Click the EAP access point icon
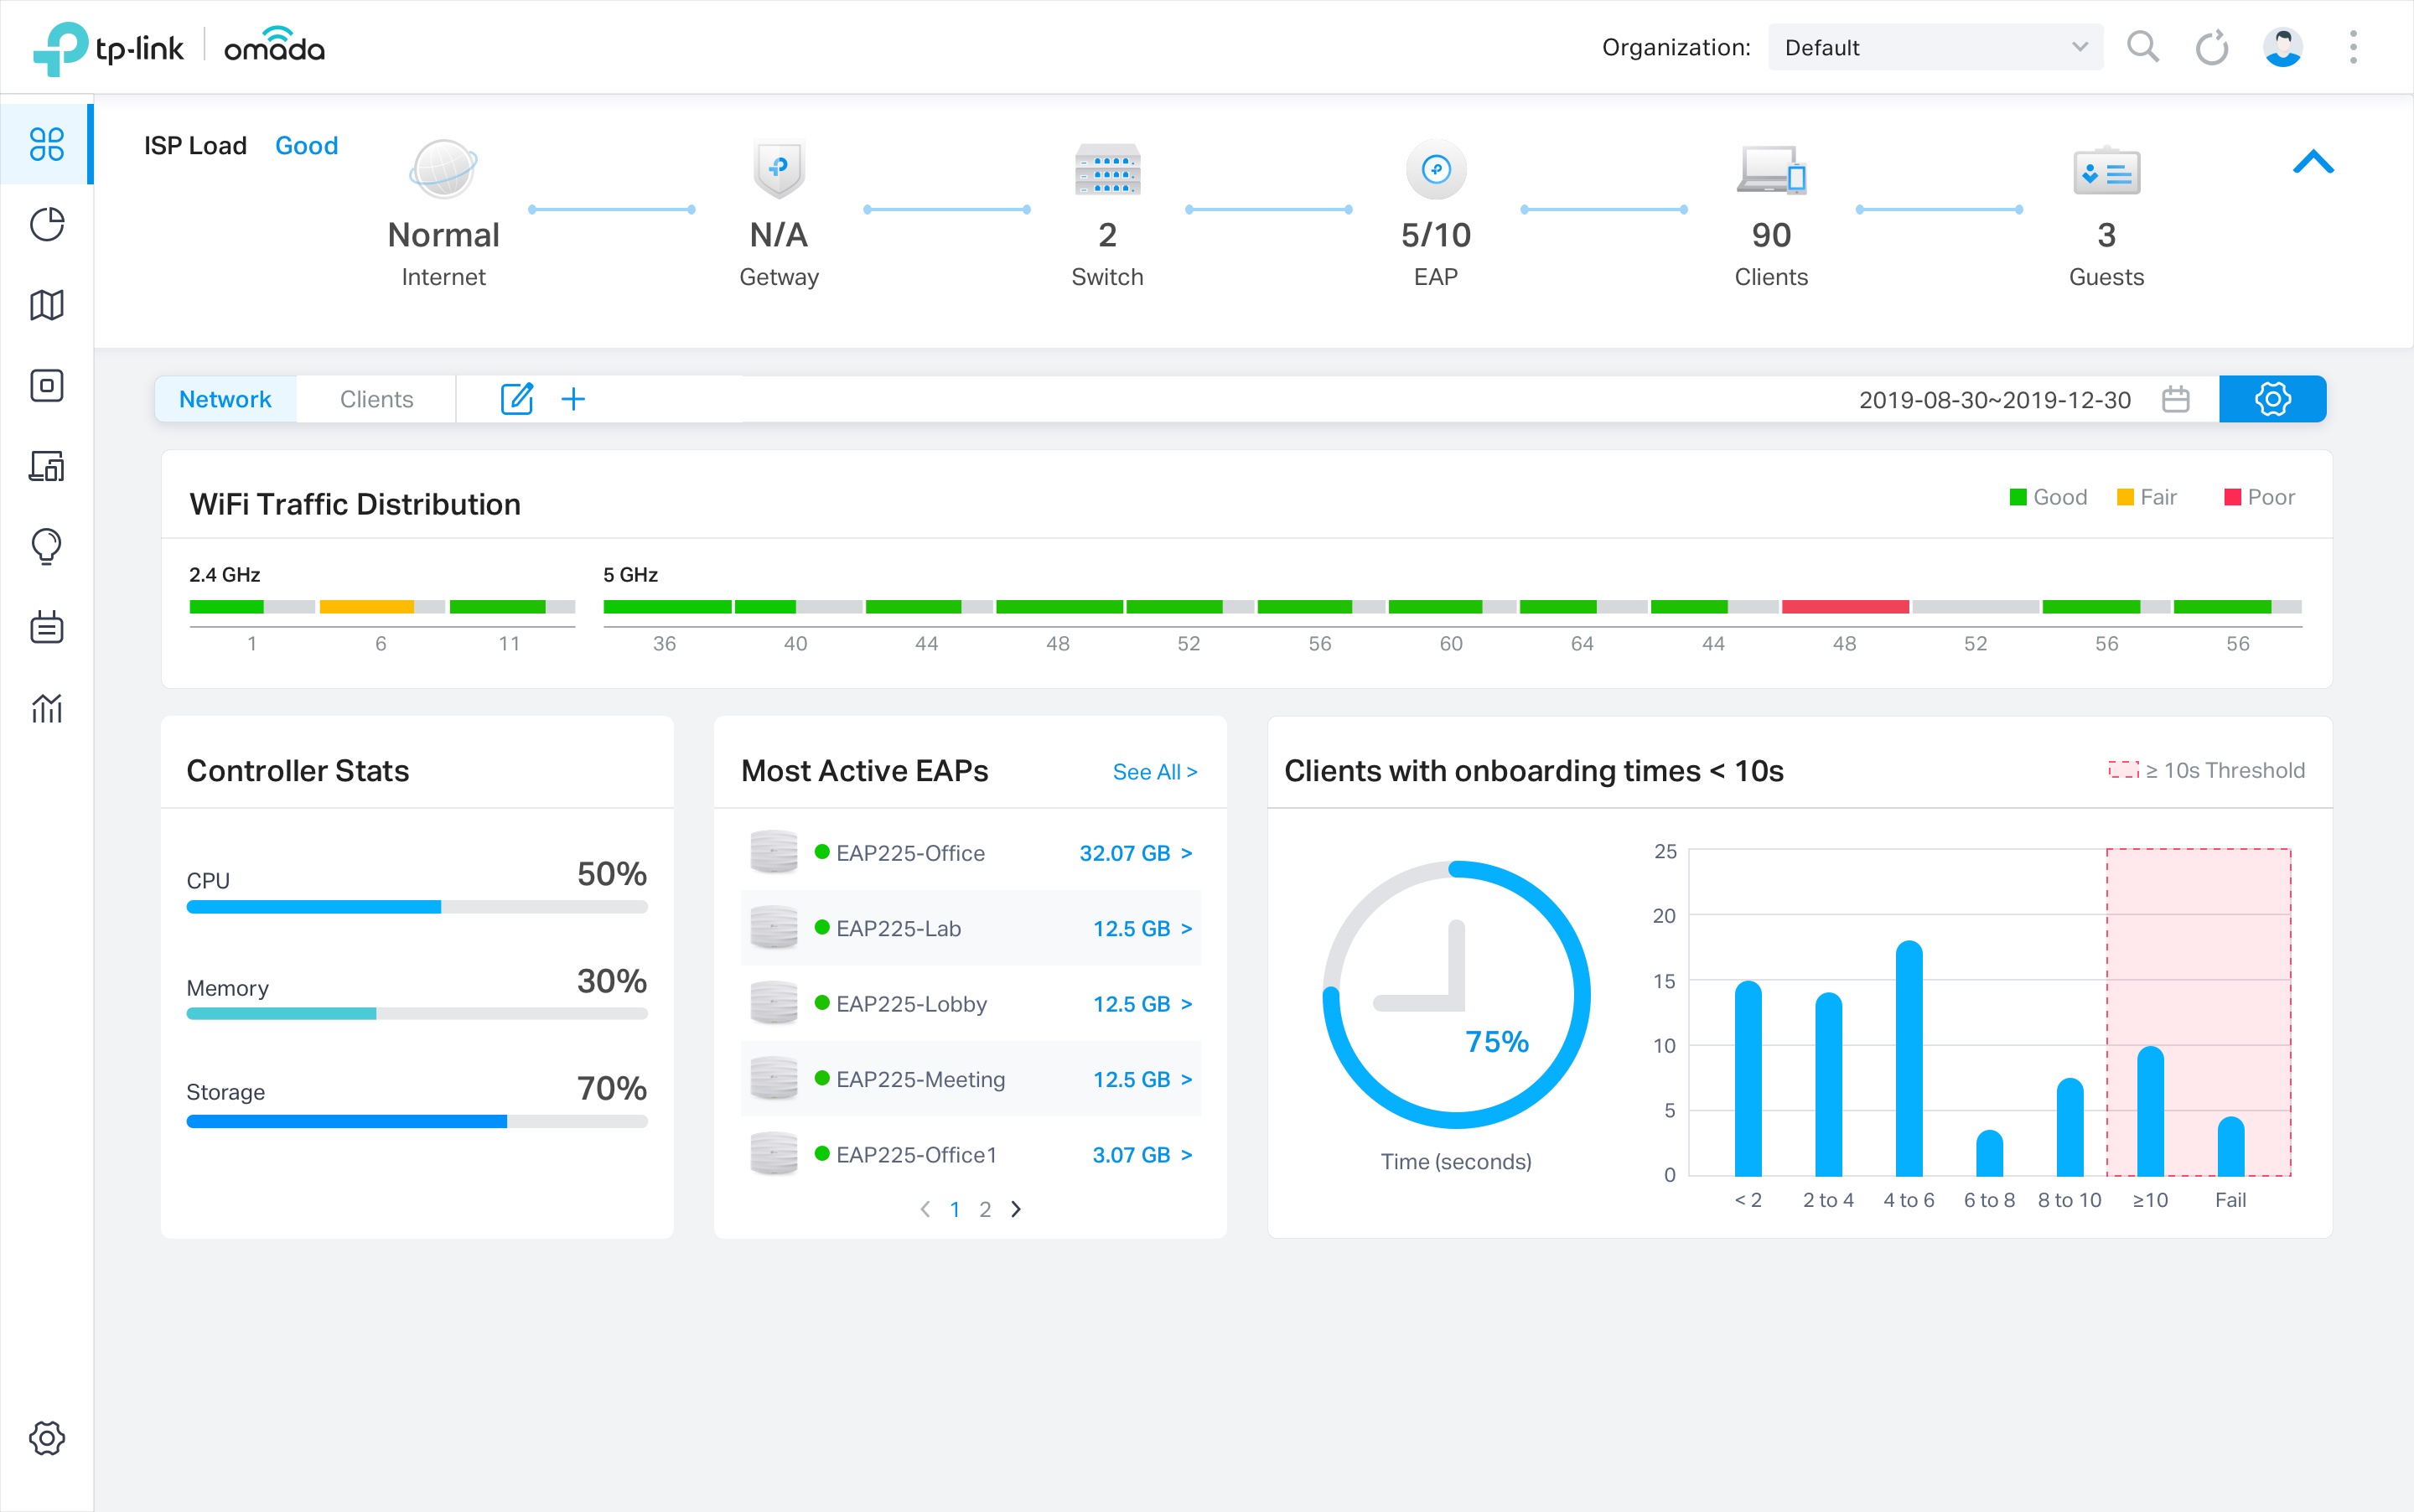Viewport: 2414px width, 1512px height. (1436, 169)
